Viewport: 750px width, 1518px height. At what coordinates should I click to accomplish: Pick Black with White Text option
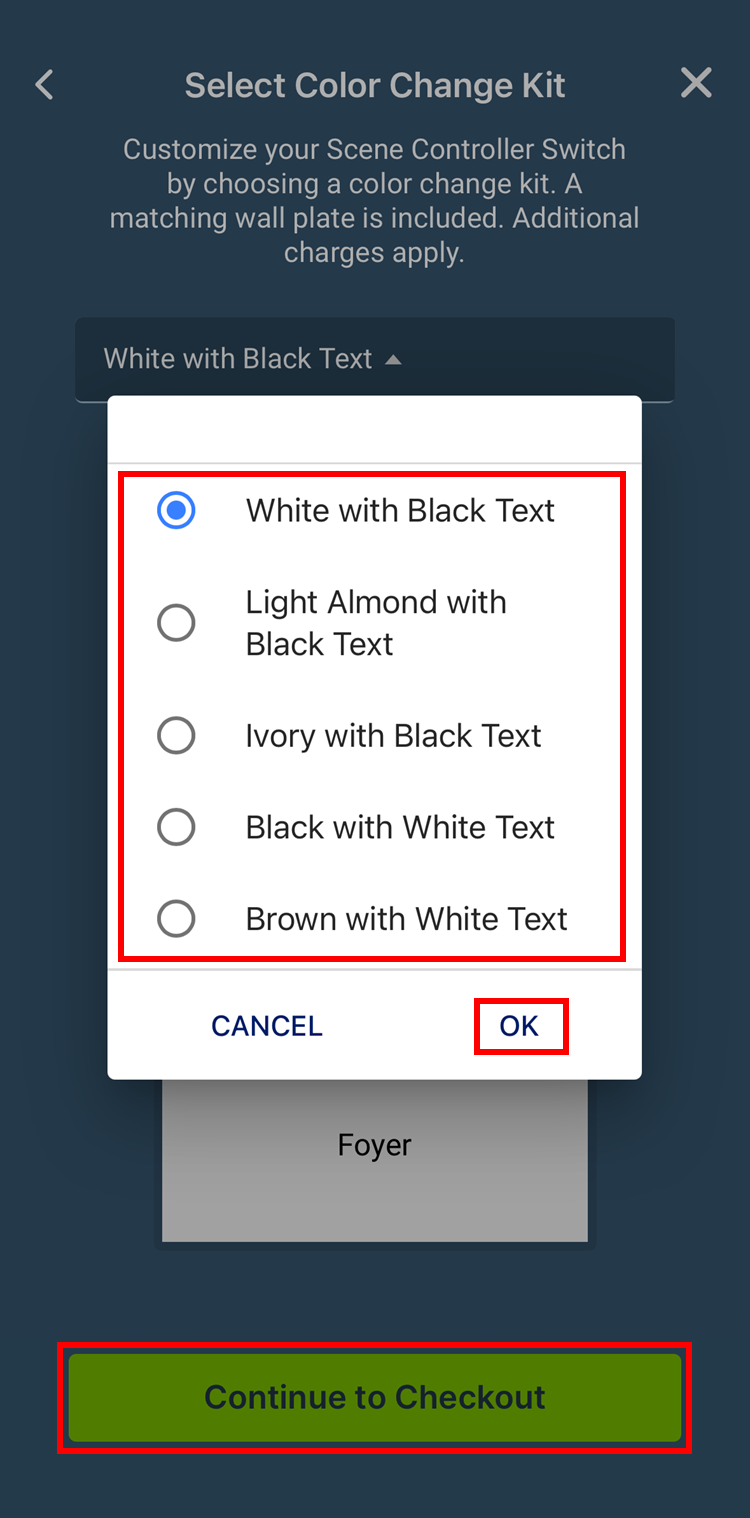coord(176,827)
